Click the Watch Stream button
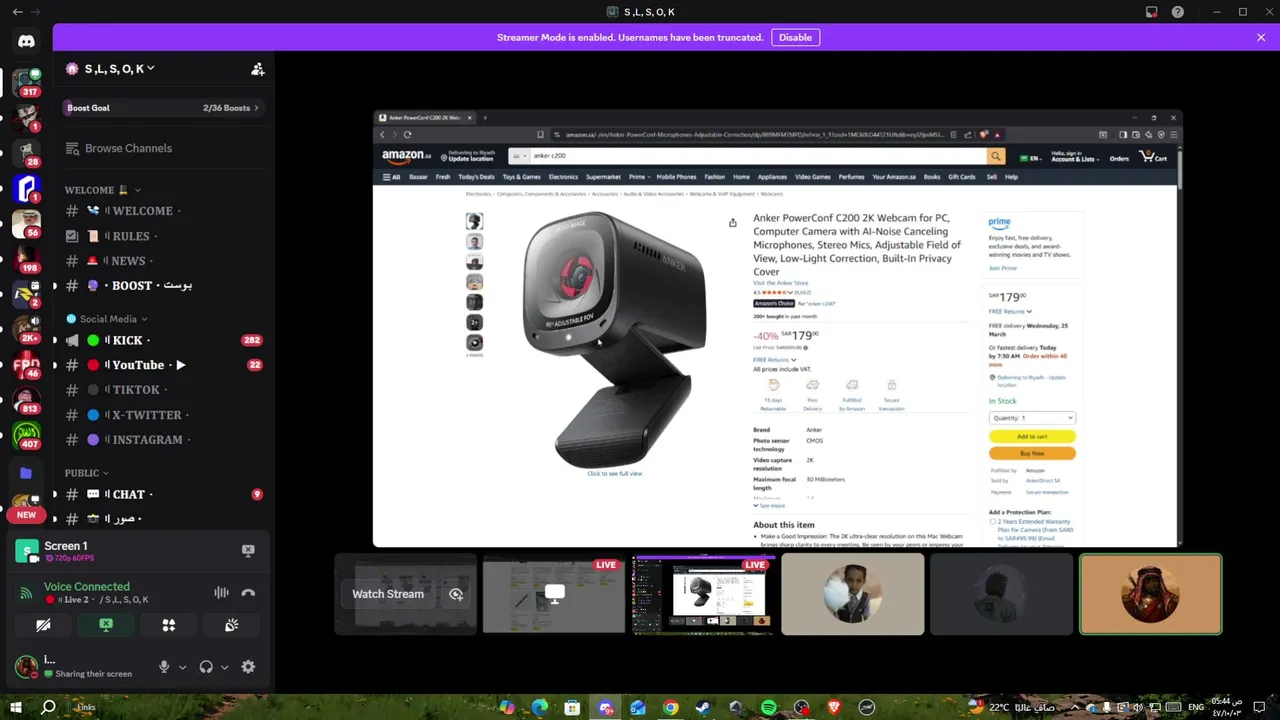 point(388,594)
